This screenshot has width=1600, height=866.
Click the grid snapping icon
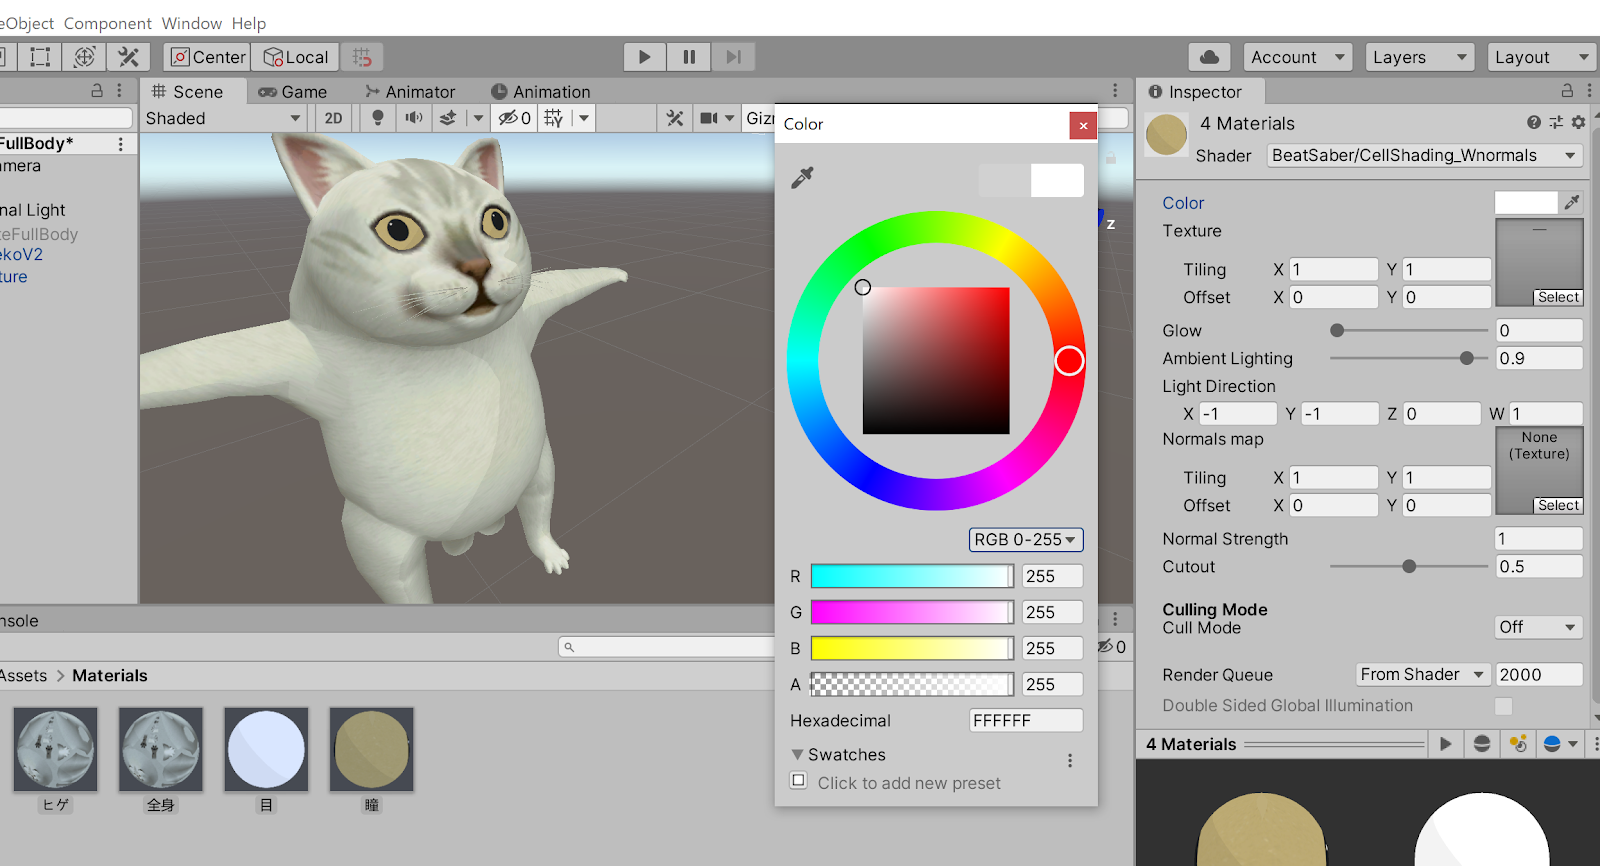pos(362,57)
